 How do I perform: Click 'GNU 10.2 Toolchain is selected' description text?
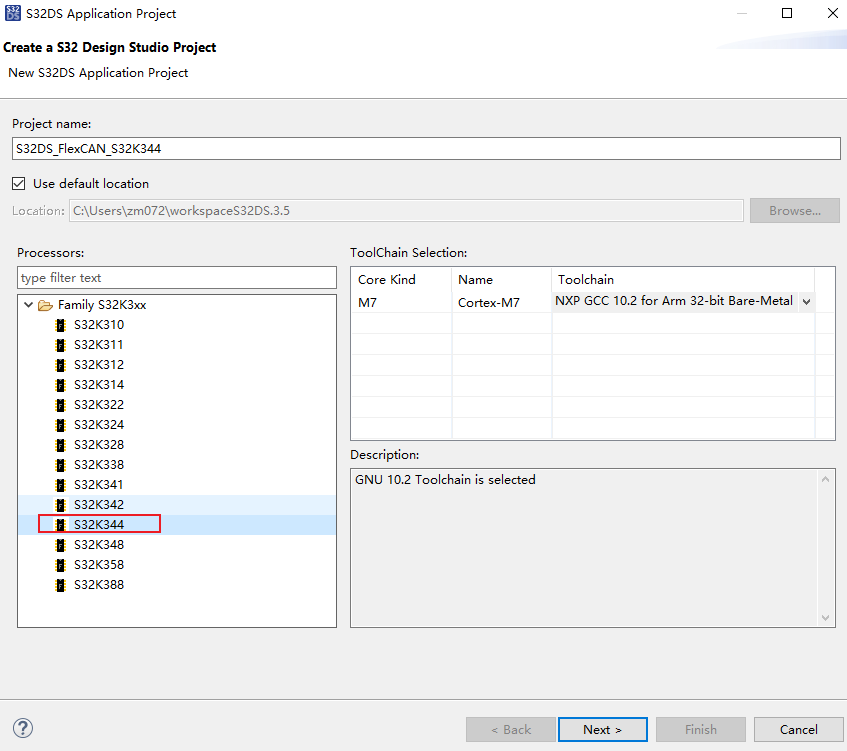coord(445,480)
